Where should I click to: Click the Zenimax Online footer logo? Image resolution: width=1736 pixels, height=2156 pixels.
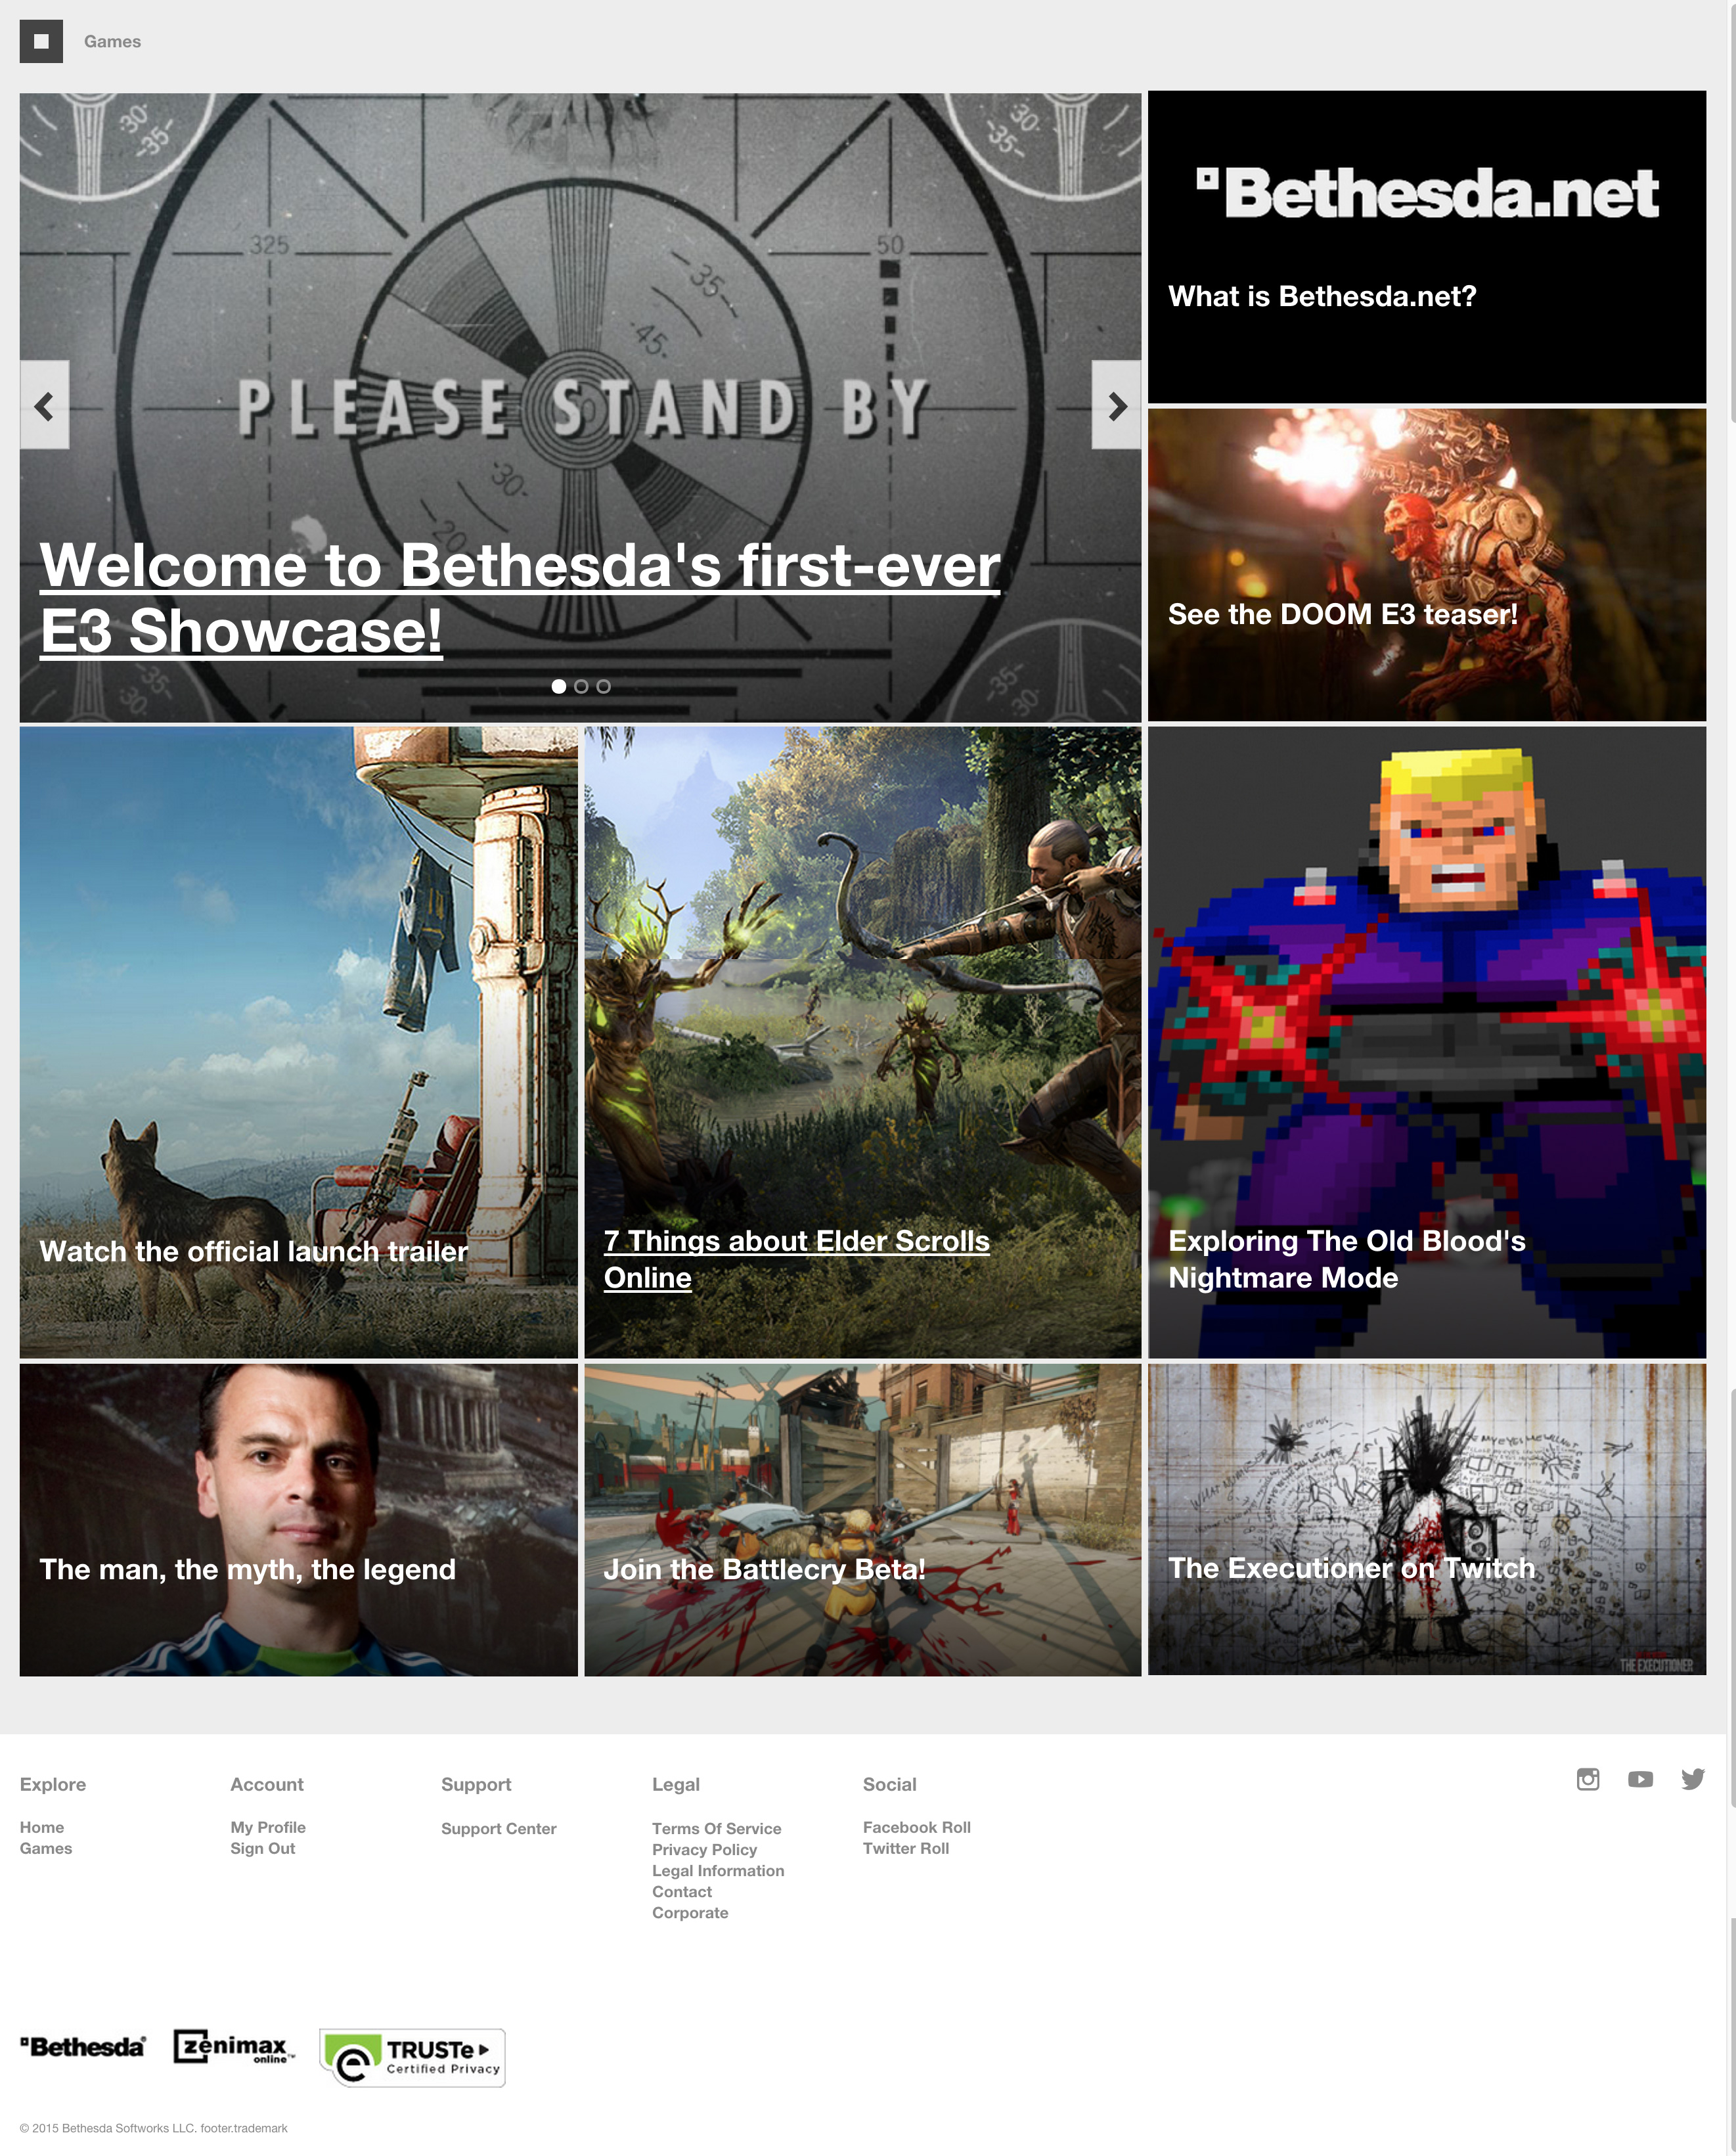click(234, 2046)
